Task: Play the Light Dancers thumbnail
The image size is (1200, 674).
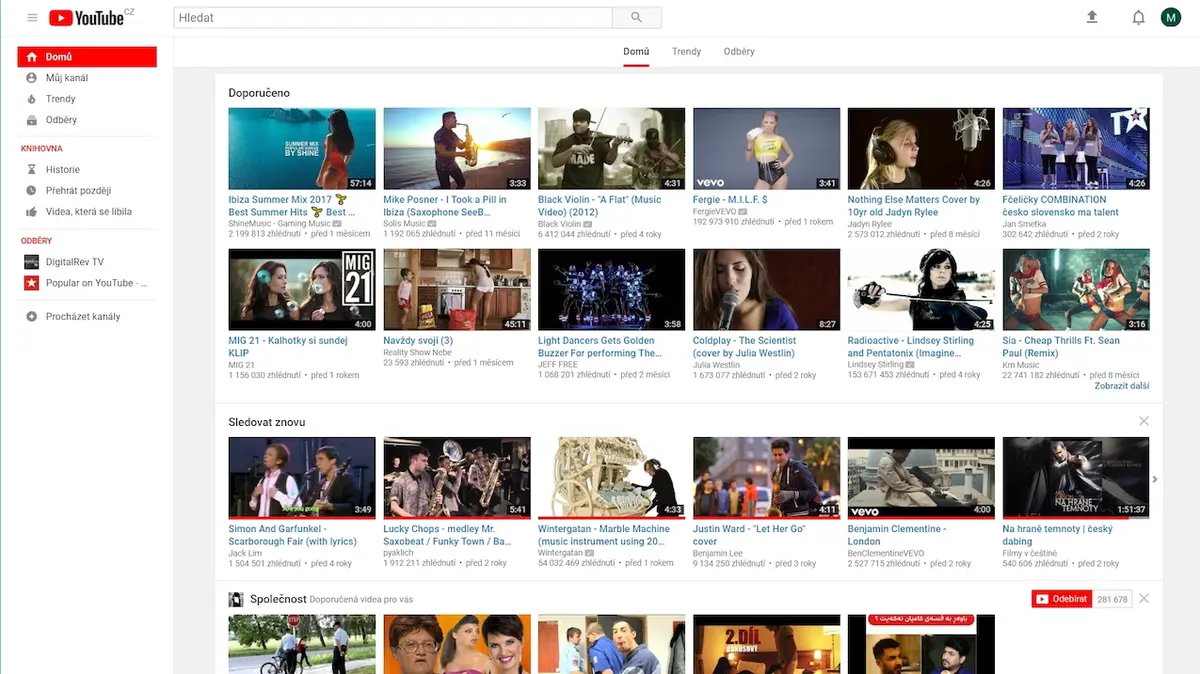Action: tap(612, 290)
